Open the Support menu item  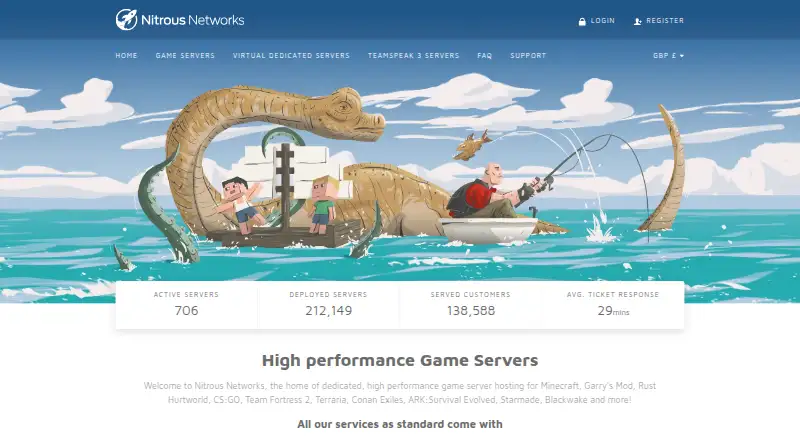pyautogui.click(x=528, y=56)
